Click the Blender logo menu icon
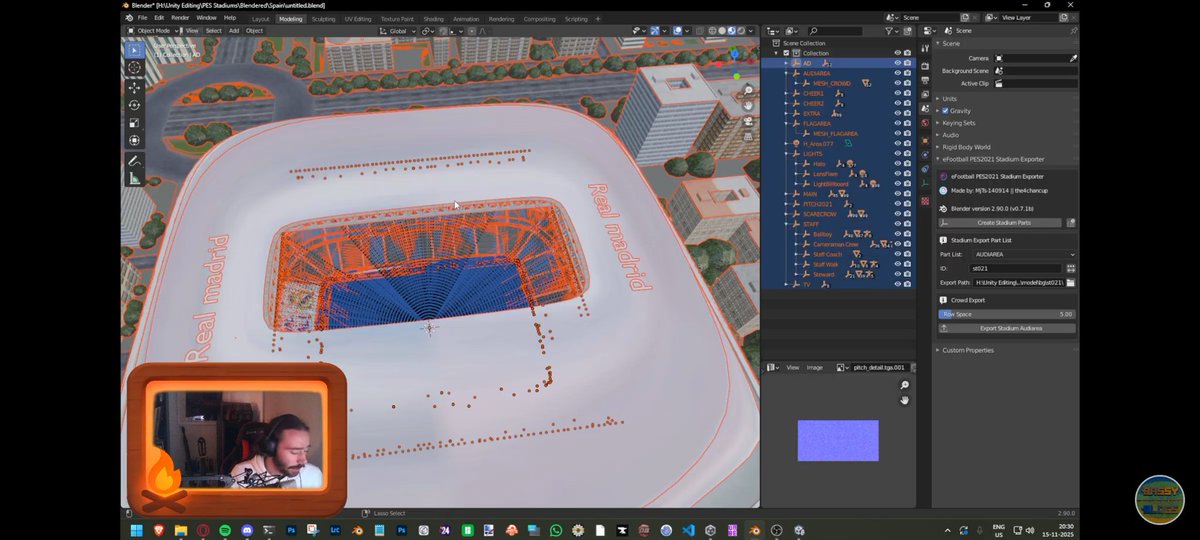Viewport: 1200px width, 540px height. click(x=127, y=18)
